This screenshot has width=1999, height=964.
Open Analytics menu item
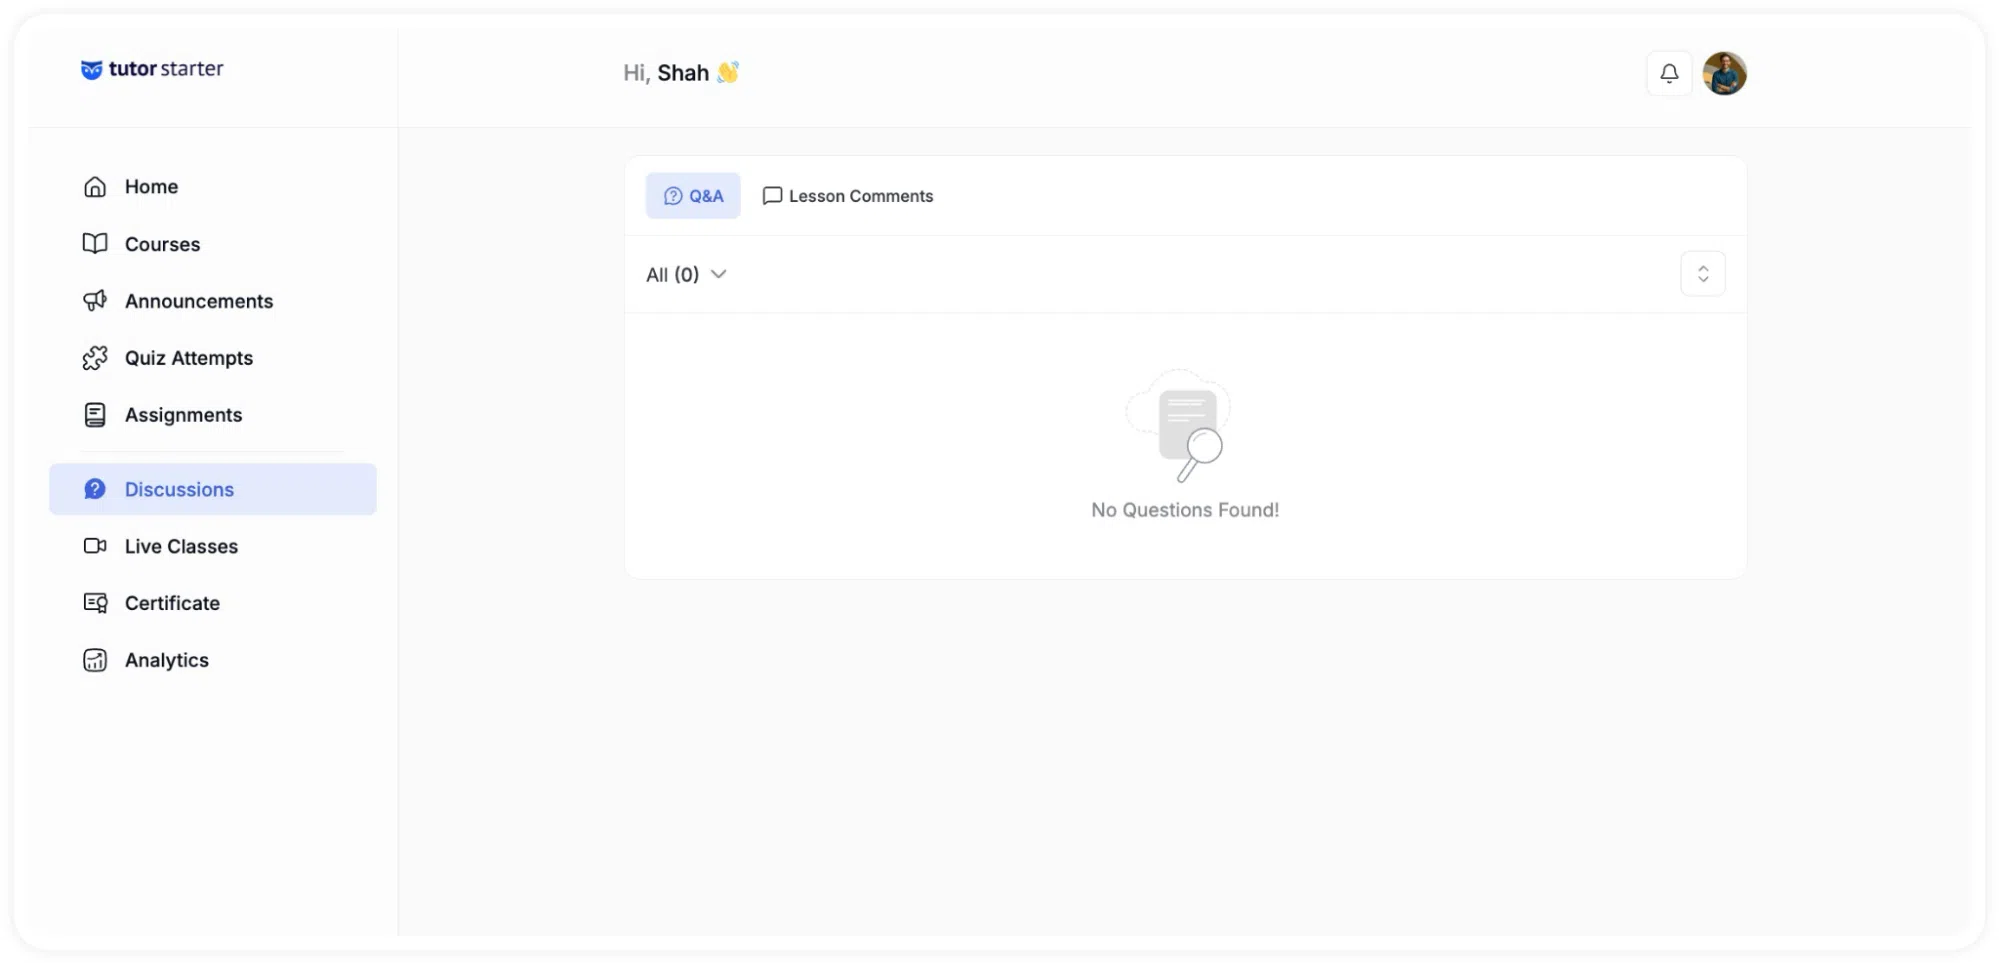point(213,660)
